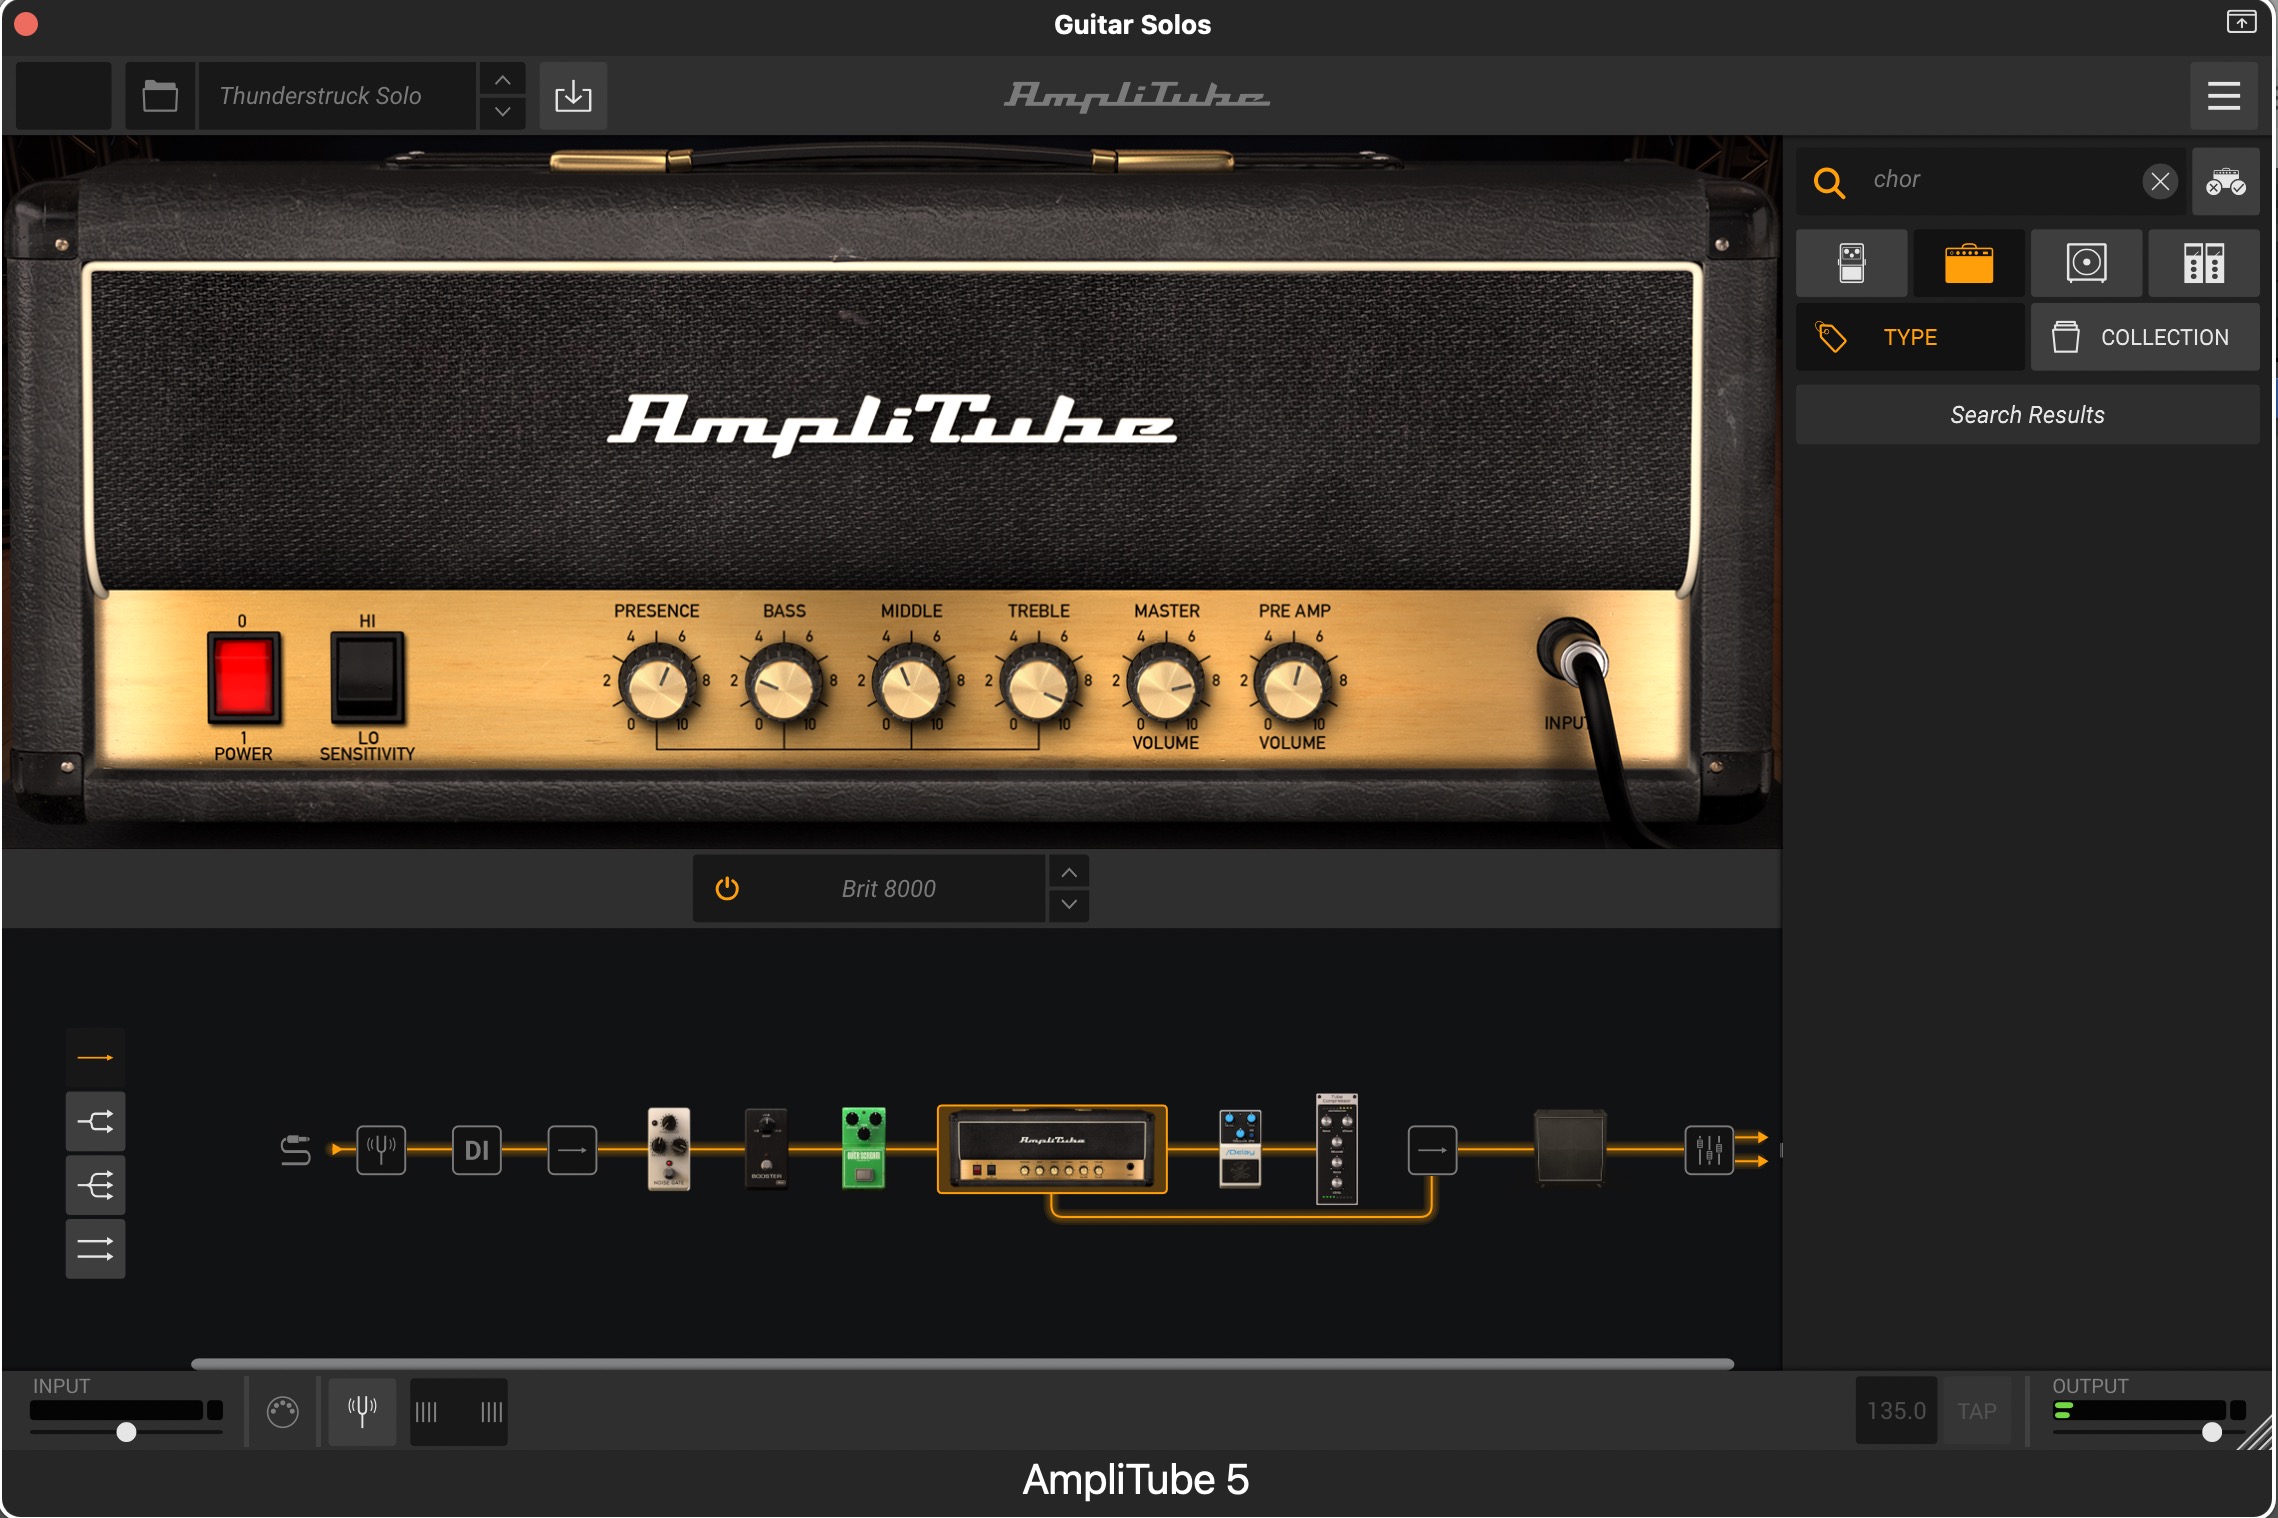
Task: Step to next amp model down arrow
Action: coord(1069,905)
